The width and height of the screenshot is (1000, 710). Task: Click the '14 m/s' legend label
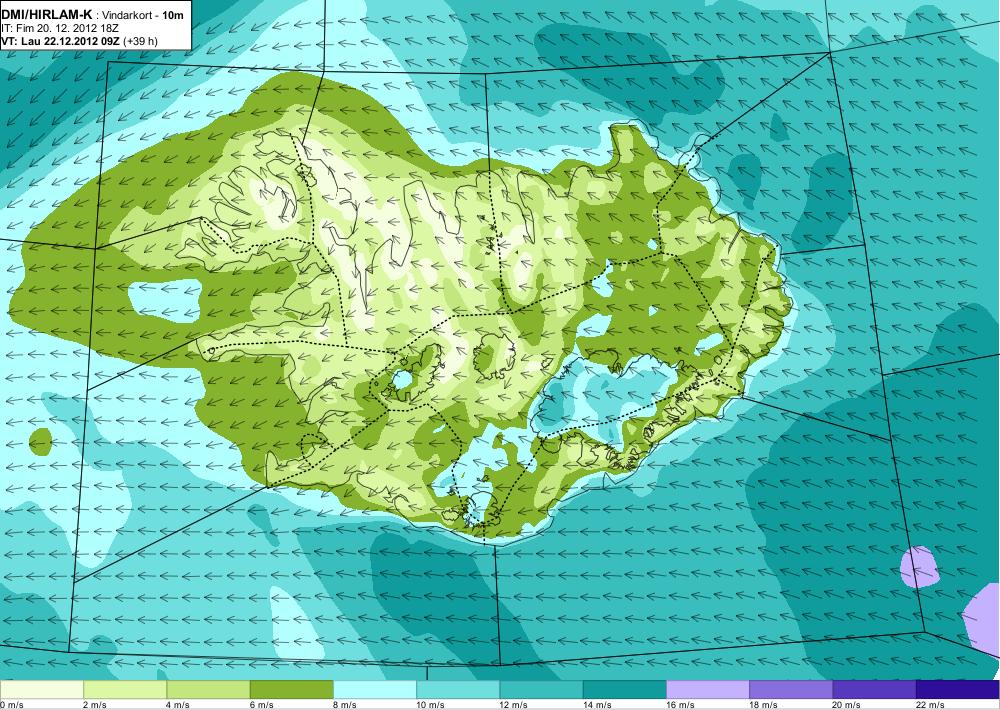(597, 705)
